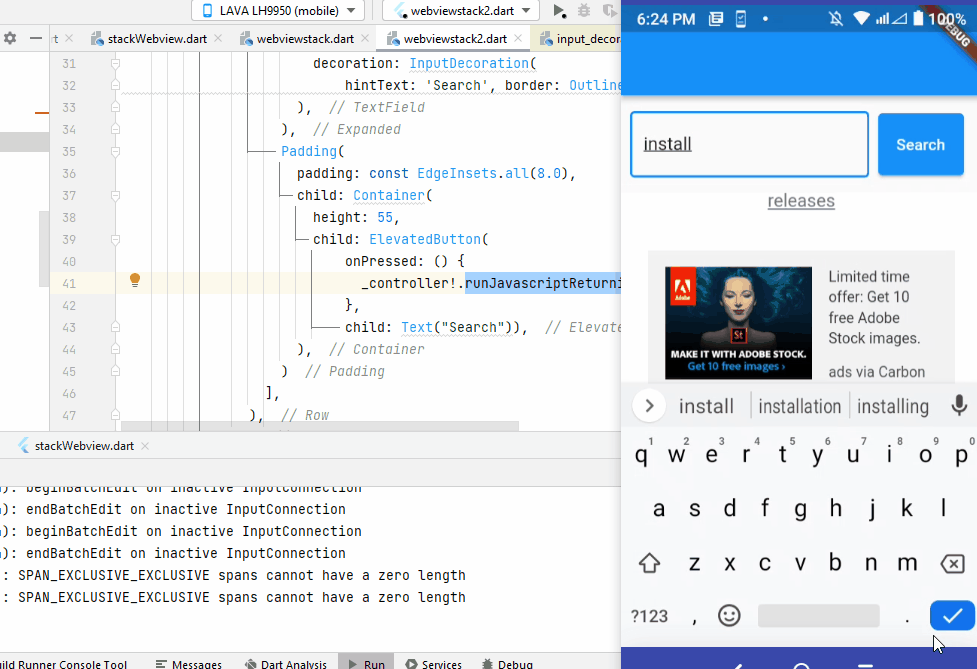This screenshot has width=977, height=669.
Task: Click the Container text on line 37
Action: click(x=389, y=196)
